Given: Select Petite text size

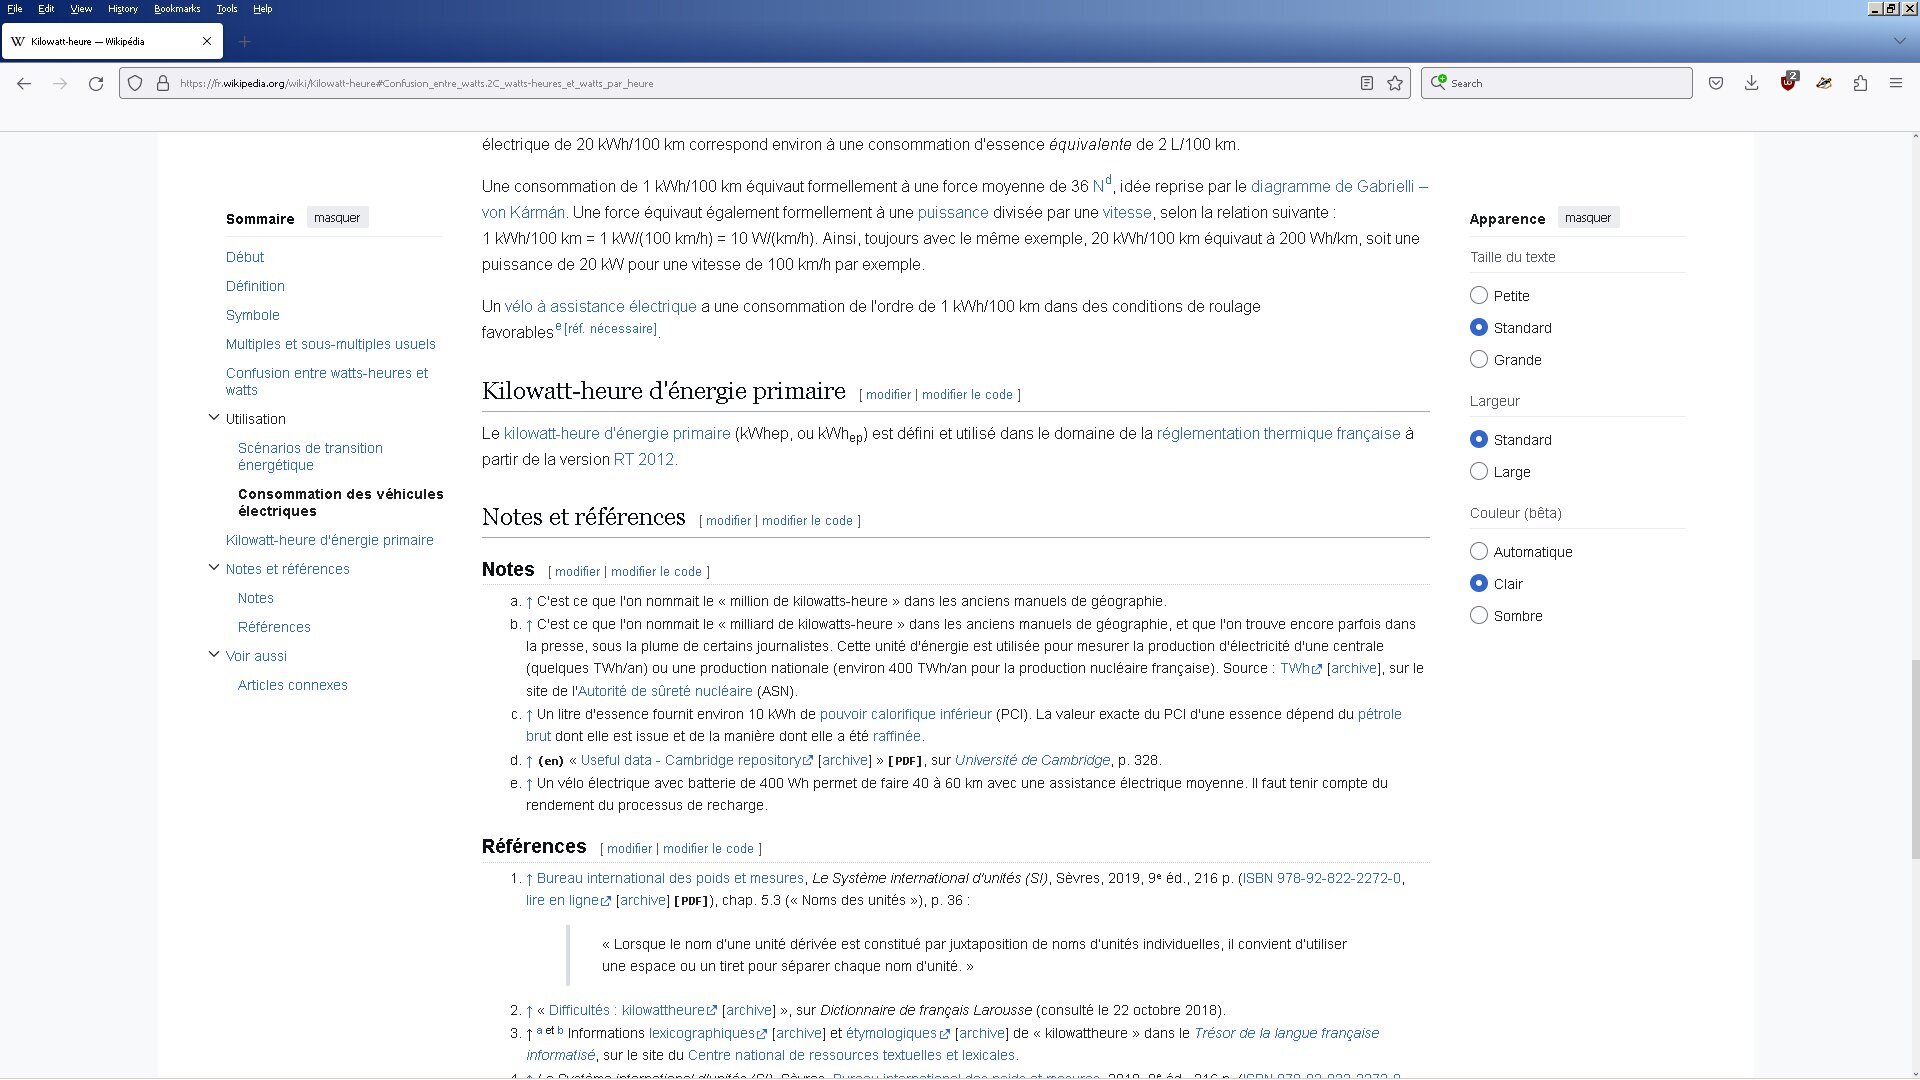Looking at the screenshot, I should tap(1479, 295).
